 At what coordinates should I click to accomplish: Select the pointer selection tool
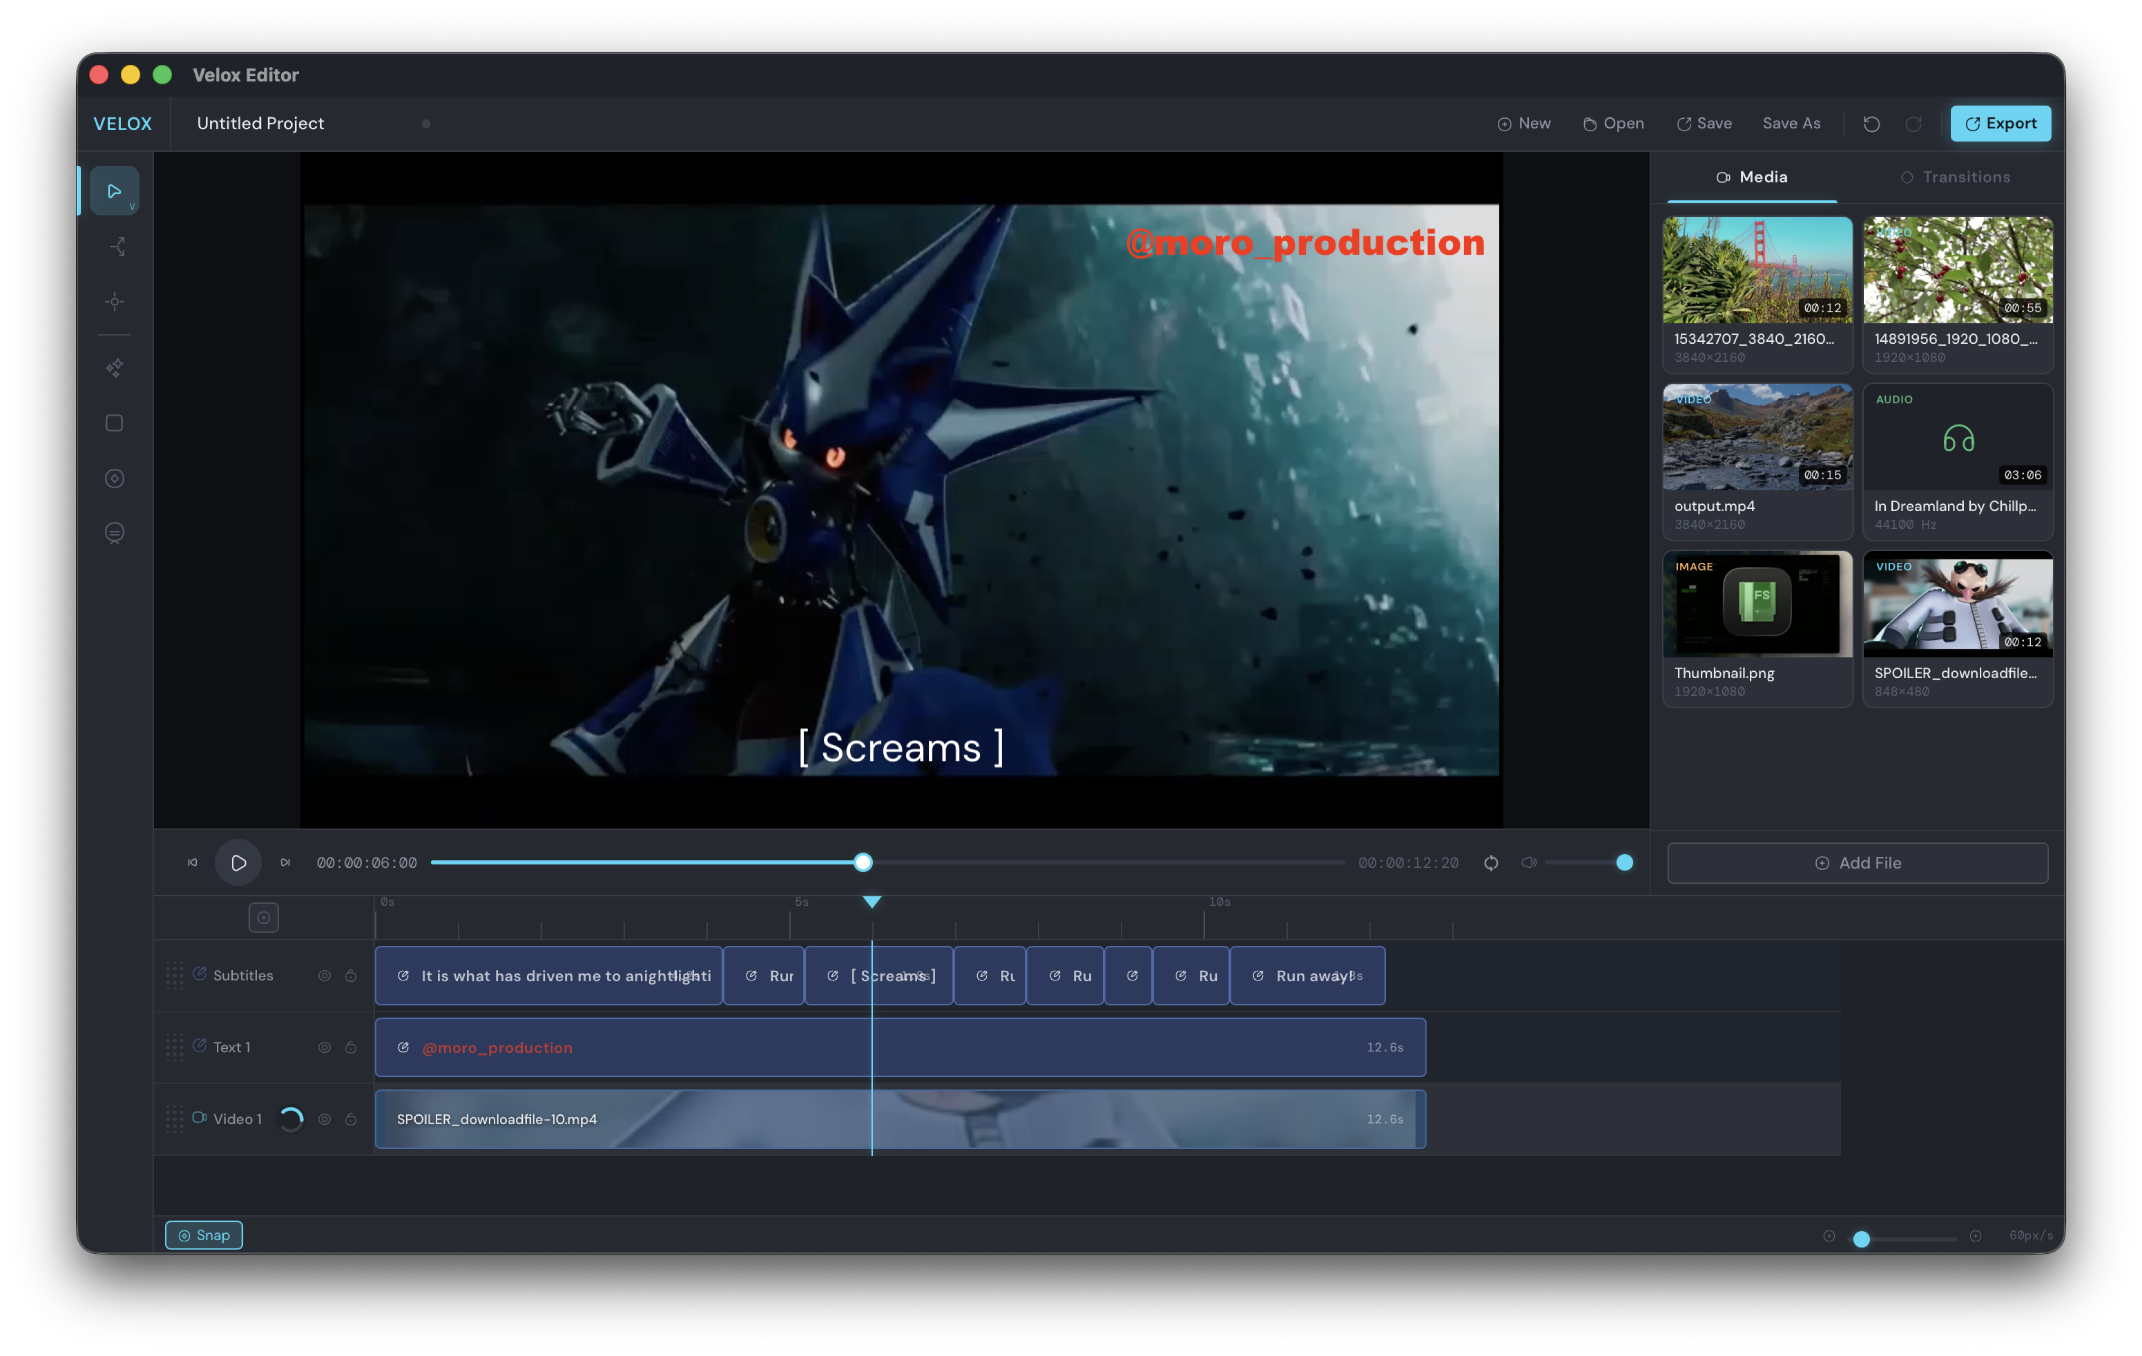tap(114, 191)
